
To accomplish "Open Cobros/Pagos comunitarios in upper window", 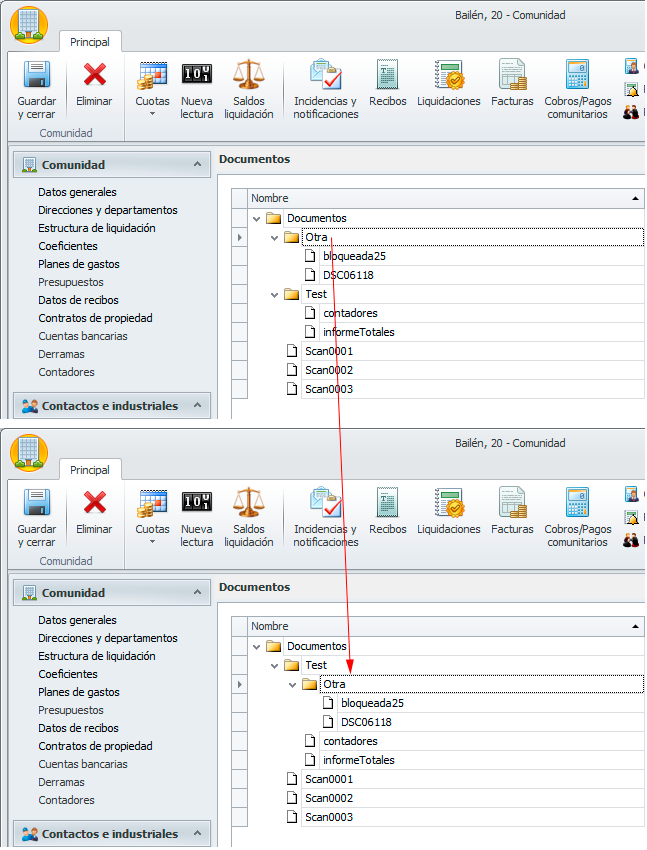I will pyautogui.click(x=578, y=89).
